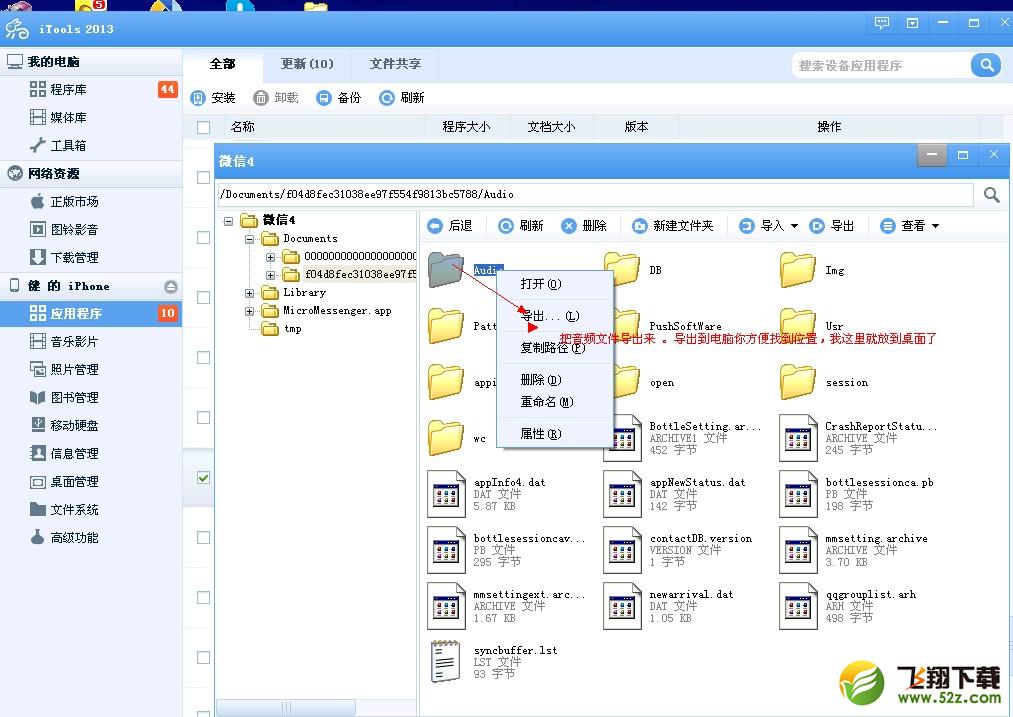Choose 删除(D) from context menu
Viewport: 1013px width, 717px height.
click(x=554, y=380)
